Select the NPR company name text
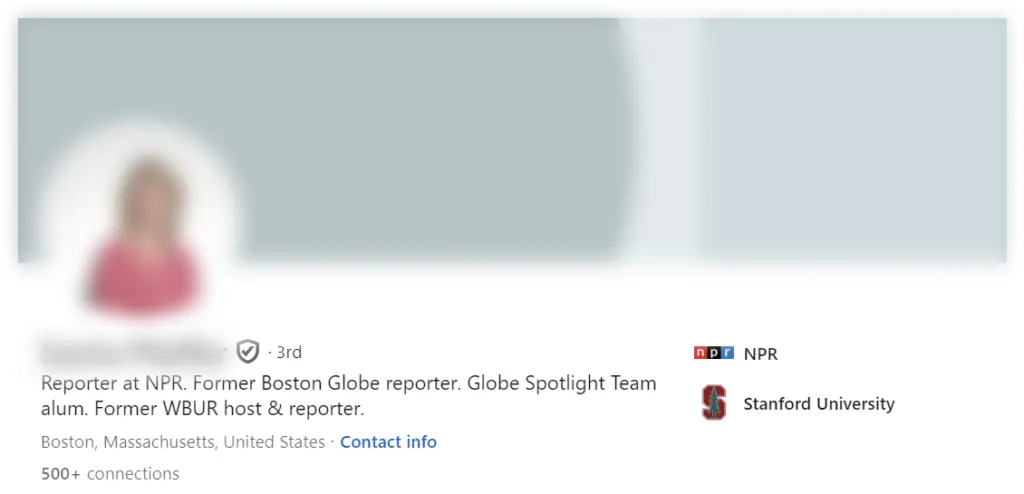Viewport: 1024px width, 494px height. 761,354
